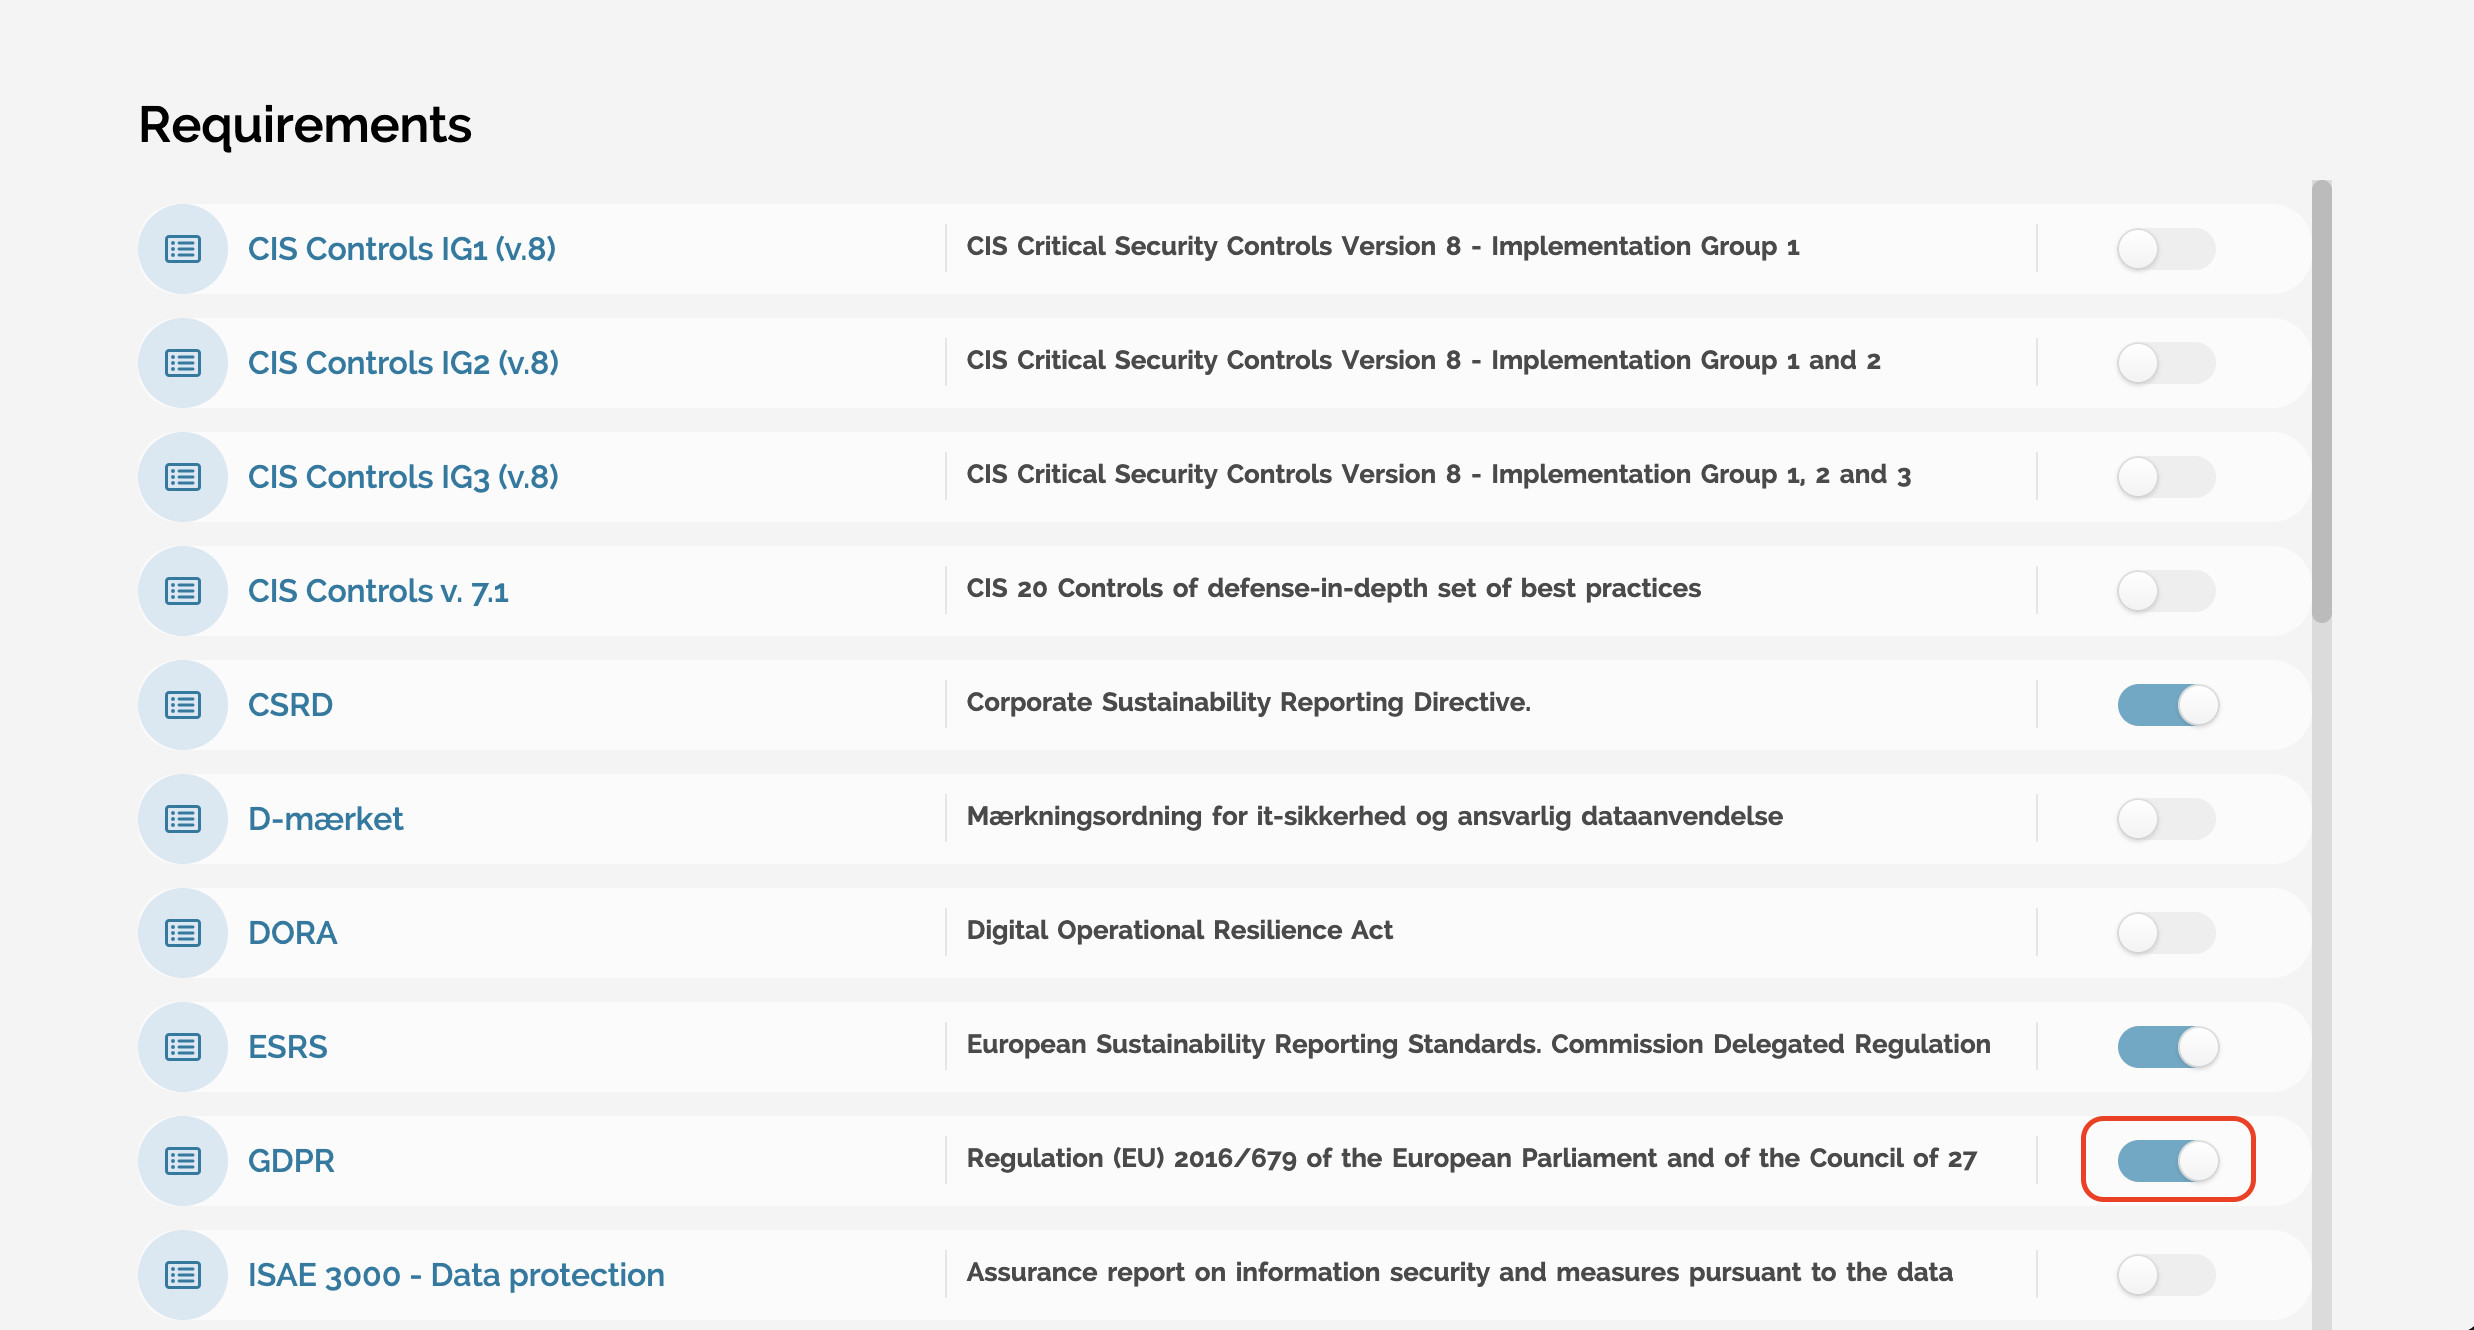
Task: Click the list icon next to D-mærket
Action: [183, 819]
